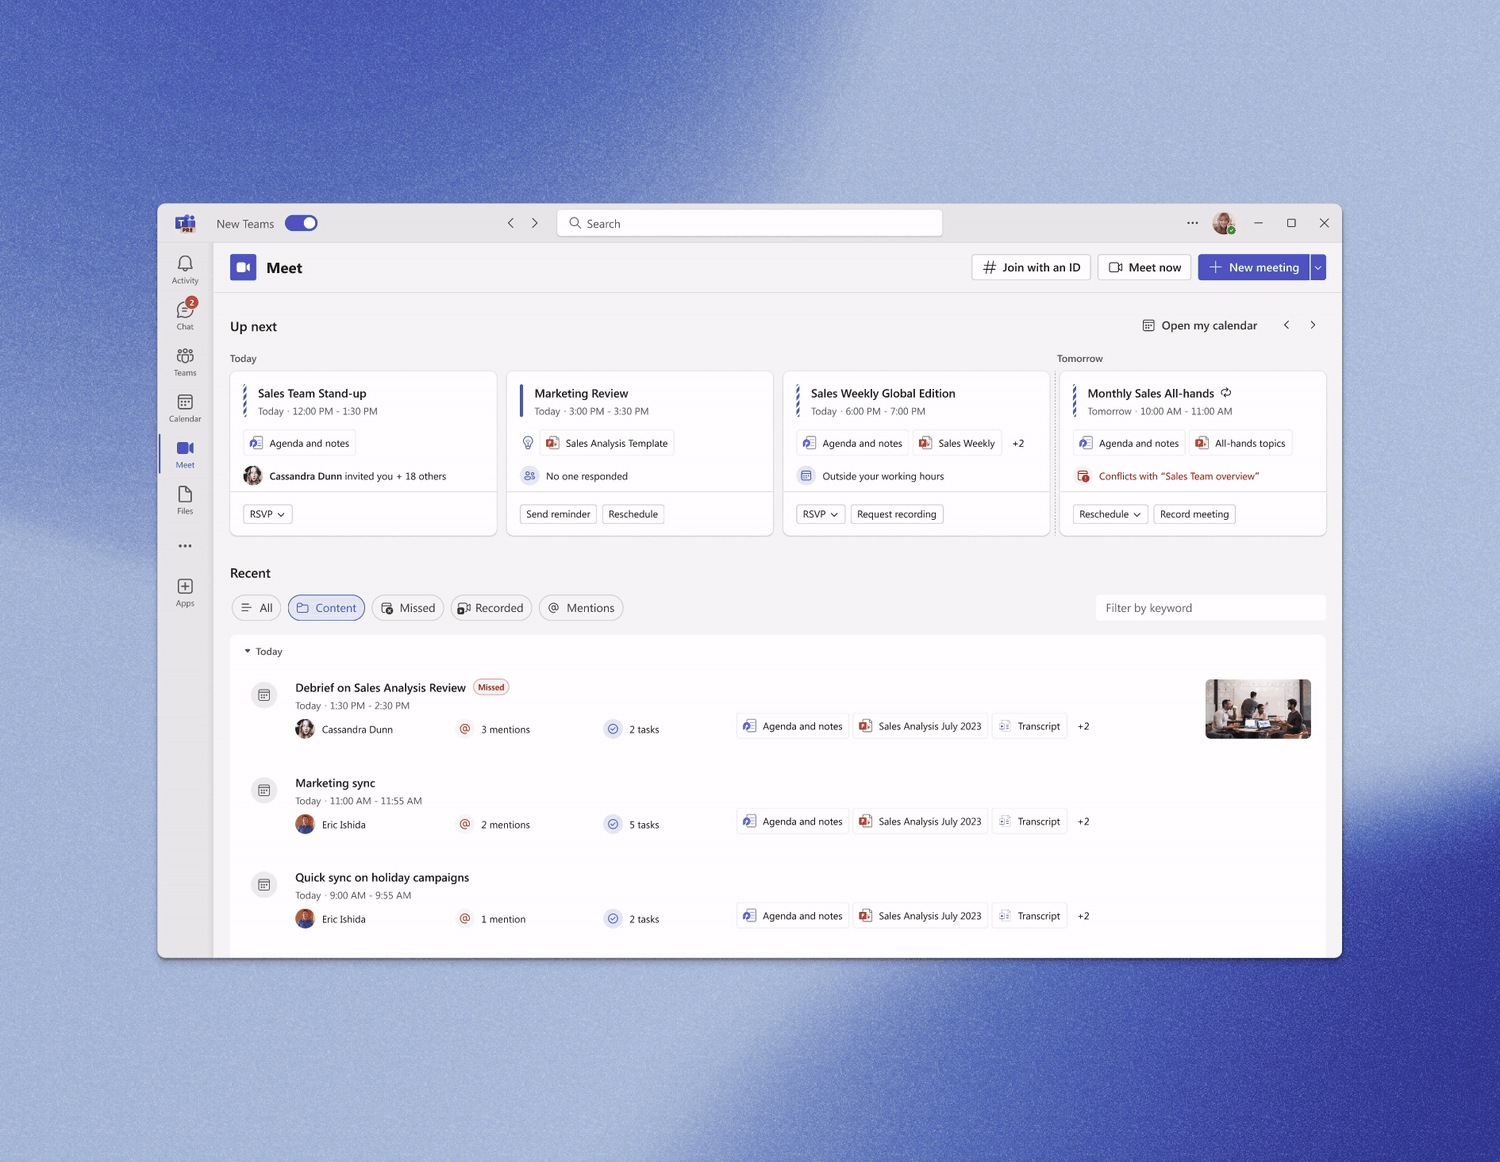Image resolution: width=1500 pixels, height=1162 pixels.
Task: Open Chat in the sidebar
Action: coord(185,315)
